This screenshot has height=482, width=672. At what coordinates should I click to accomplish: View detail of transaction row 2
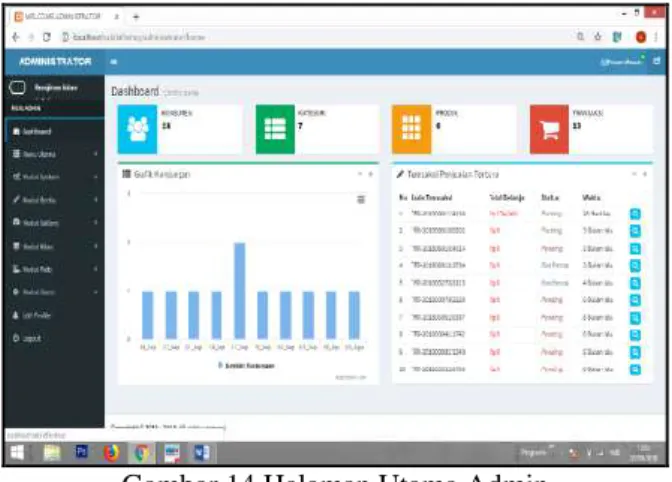pos(635,231)
